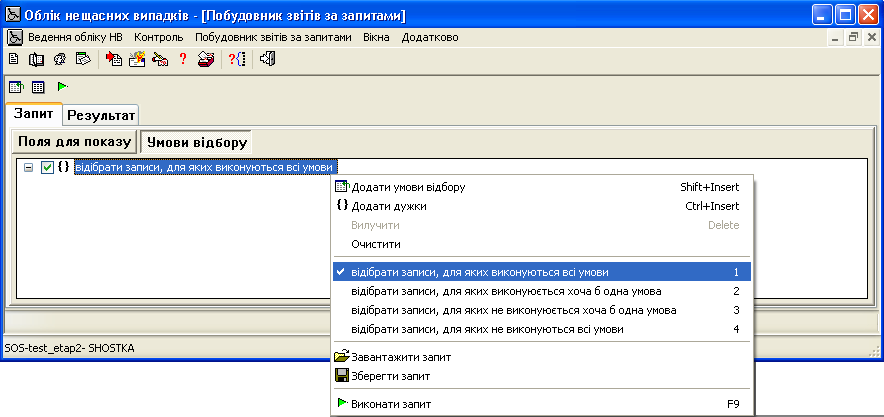The width and height of the screenshot is (884, 417).
Task: Click the 'Поля для показу' button
Action: [x=75, y=142]
